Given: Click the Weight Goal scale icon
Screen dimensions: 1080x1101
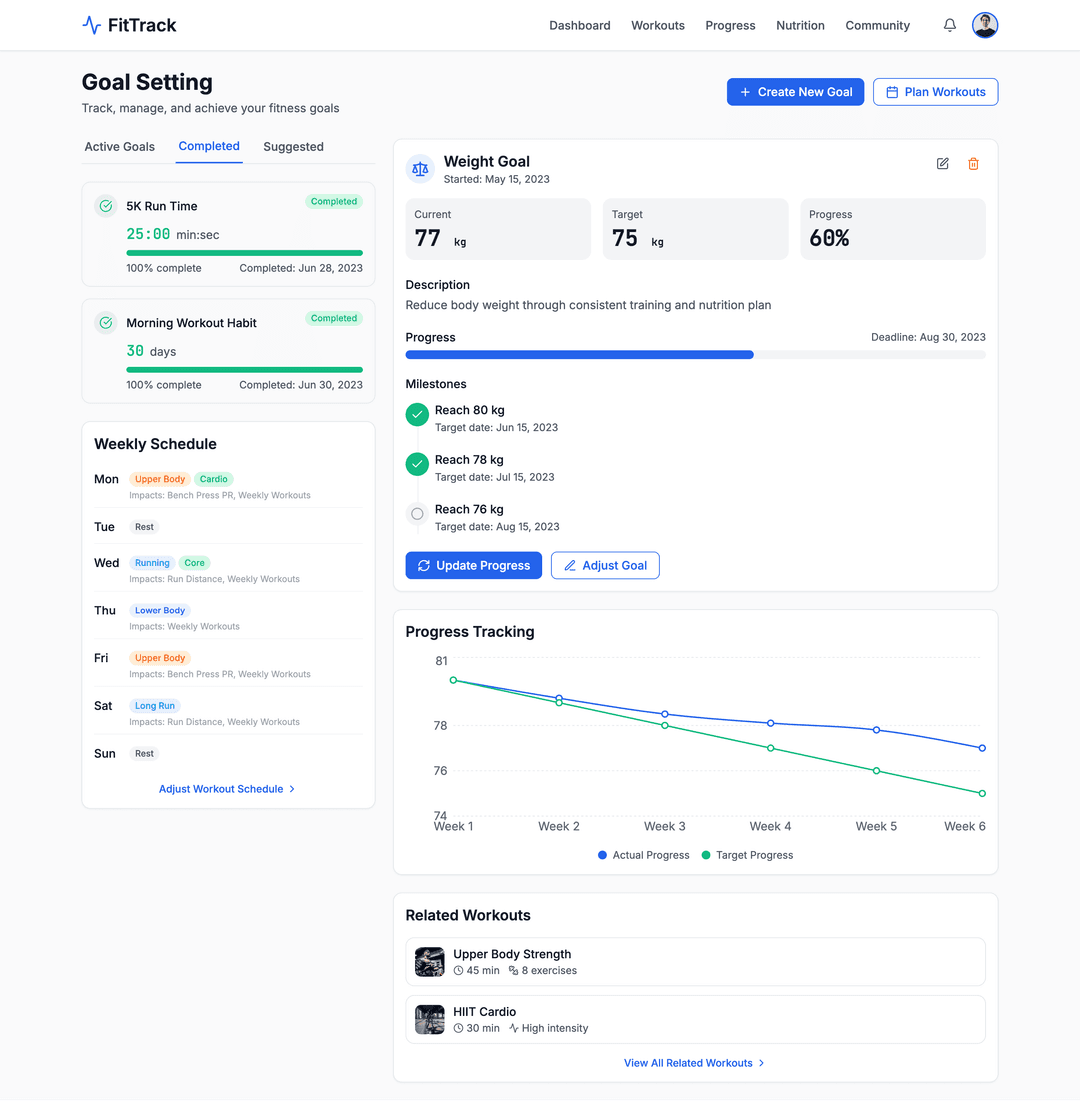Looking at the screenshot, I should tap(420, 169).
